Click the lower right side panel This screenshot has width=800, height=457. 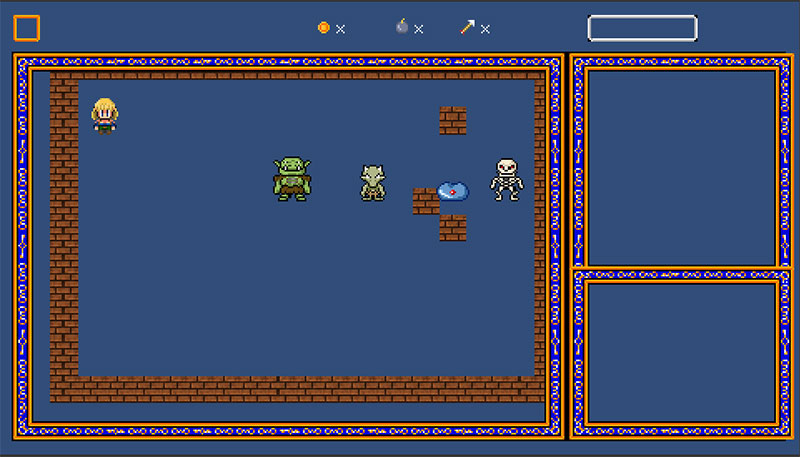[682, 353]
